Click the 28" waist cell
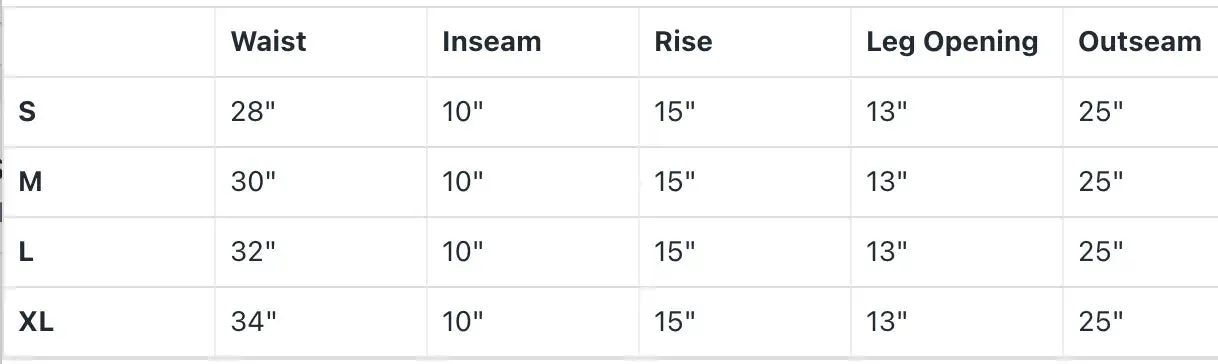 point(253,112)
